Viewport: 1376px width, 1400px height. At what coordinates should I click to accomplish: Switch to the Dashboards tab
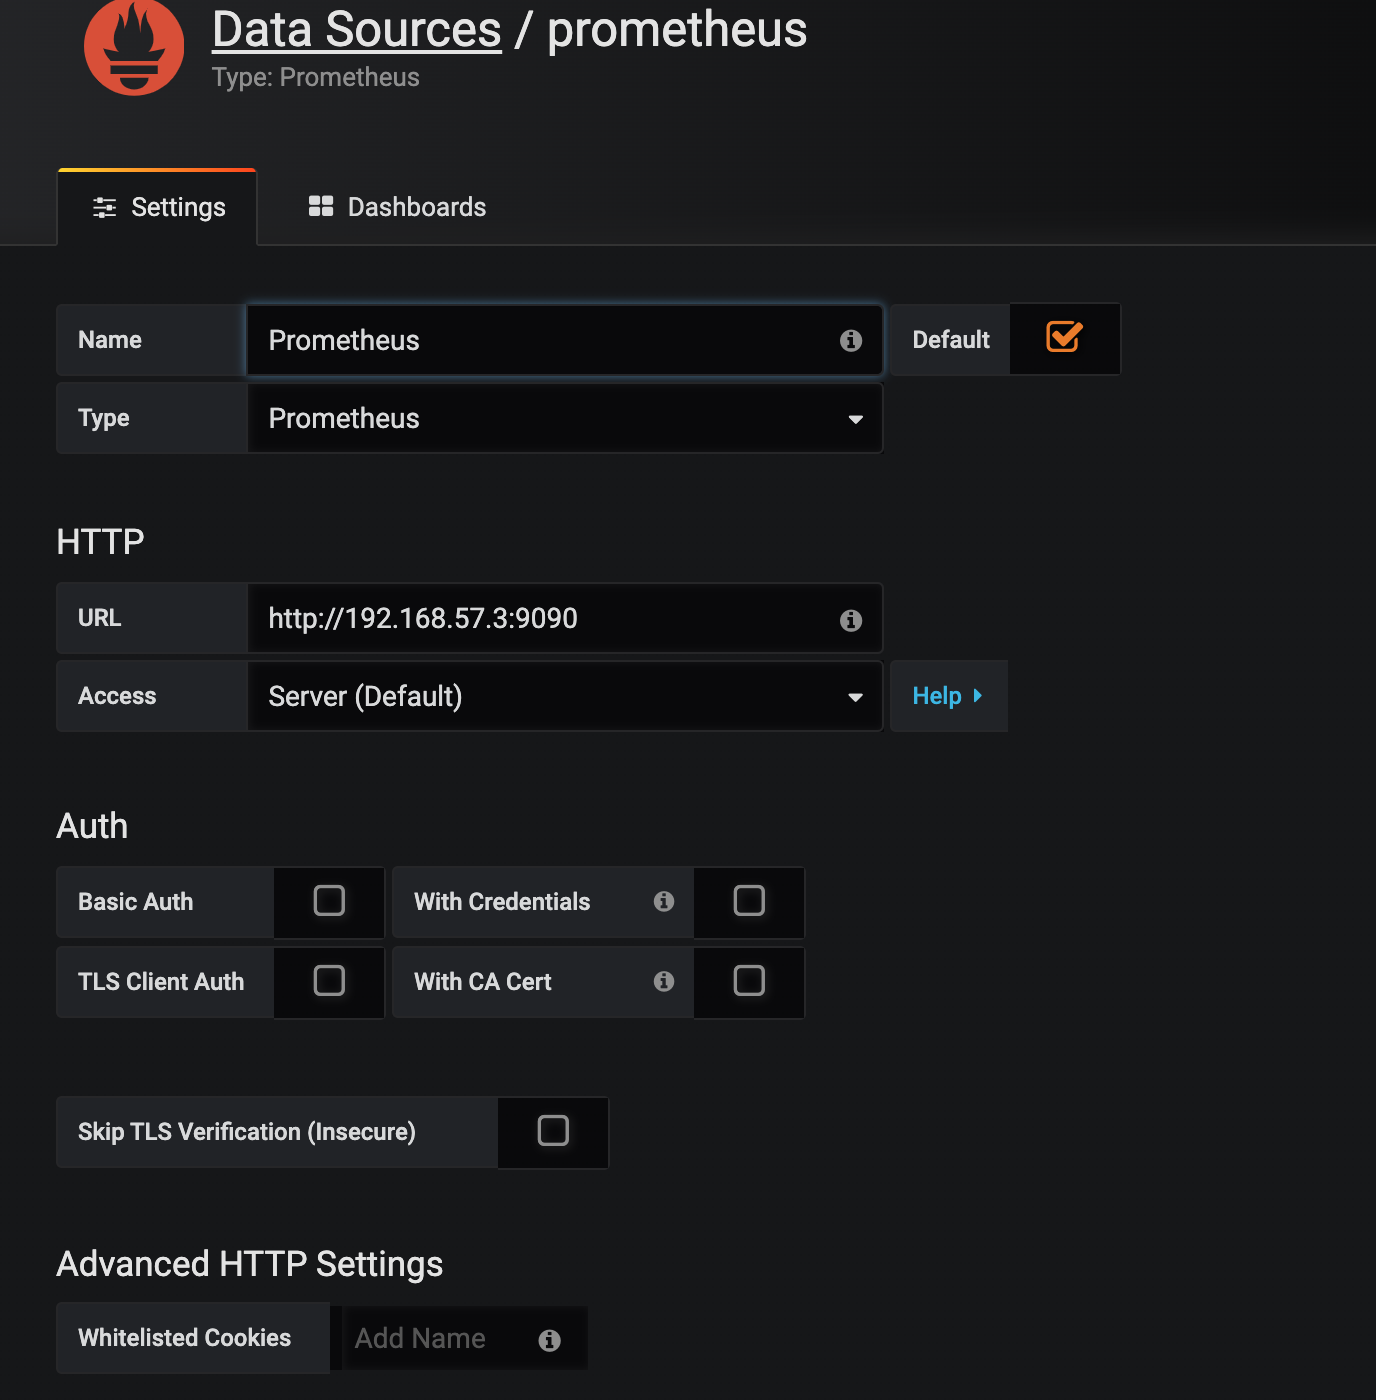tap(397, 207)
